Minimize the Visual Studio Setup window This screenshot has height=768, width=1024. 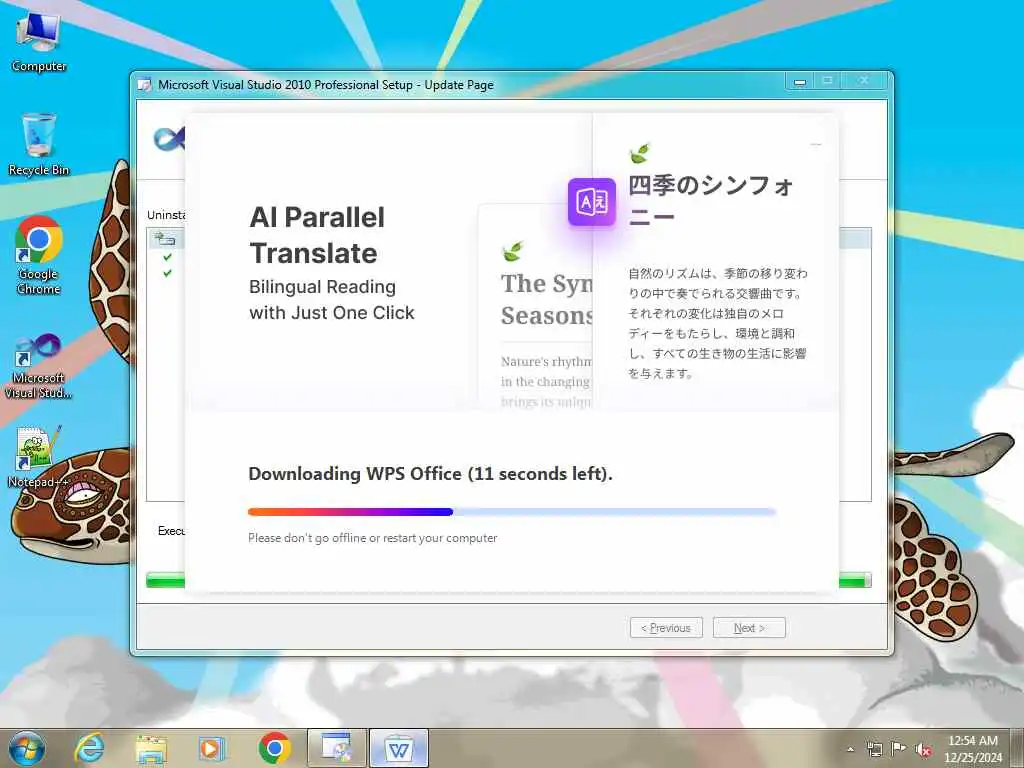pos(800,82)
